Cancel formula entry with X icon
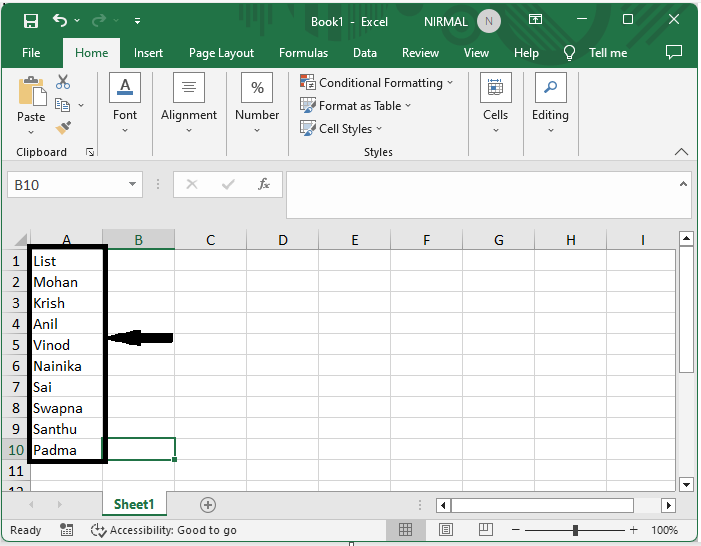 click(192, 184)
